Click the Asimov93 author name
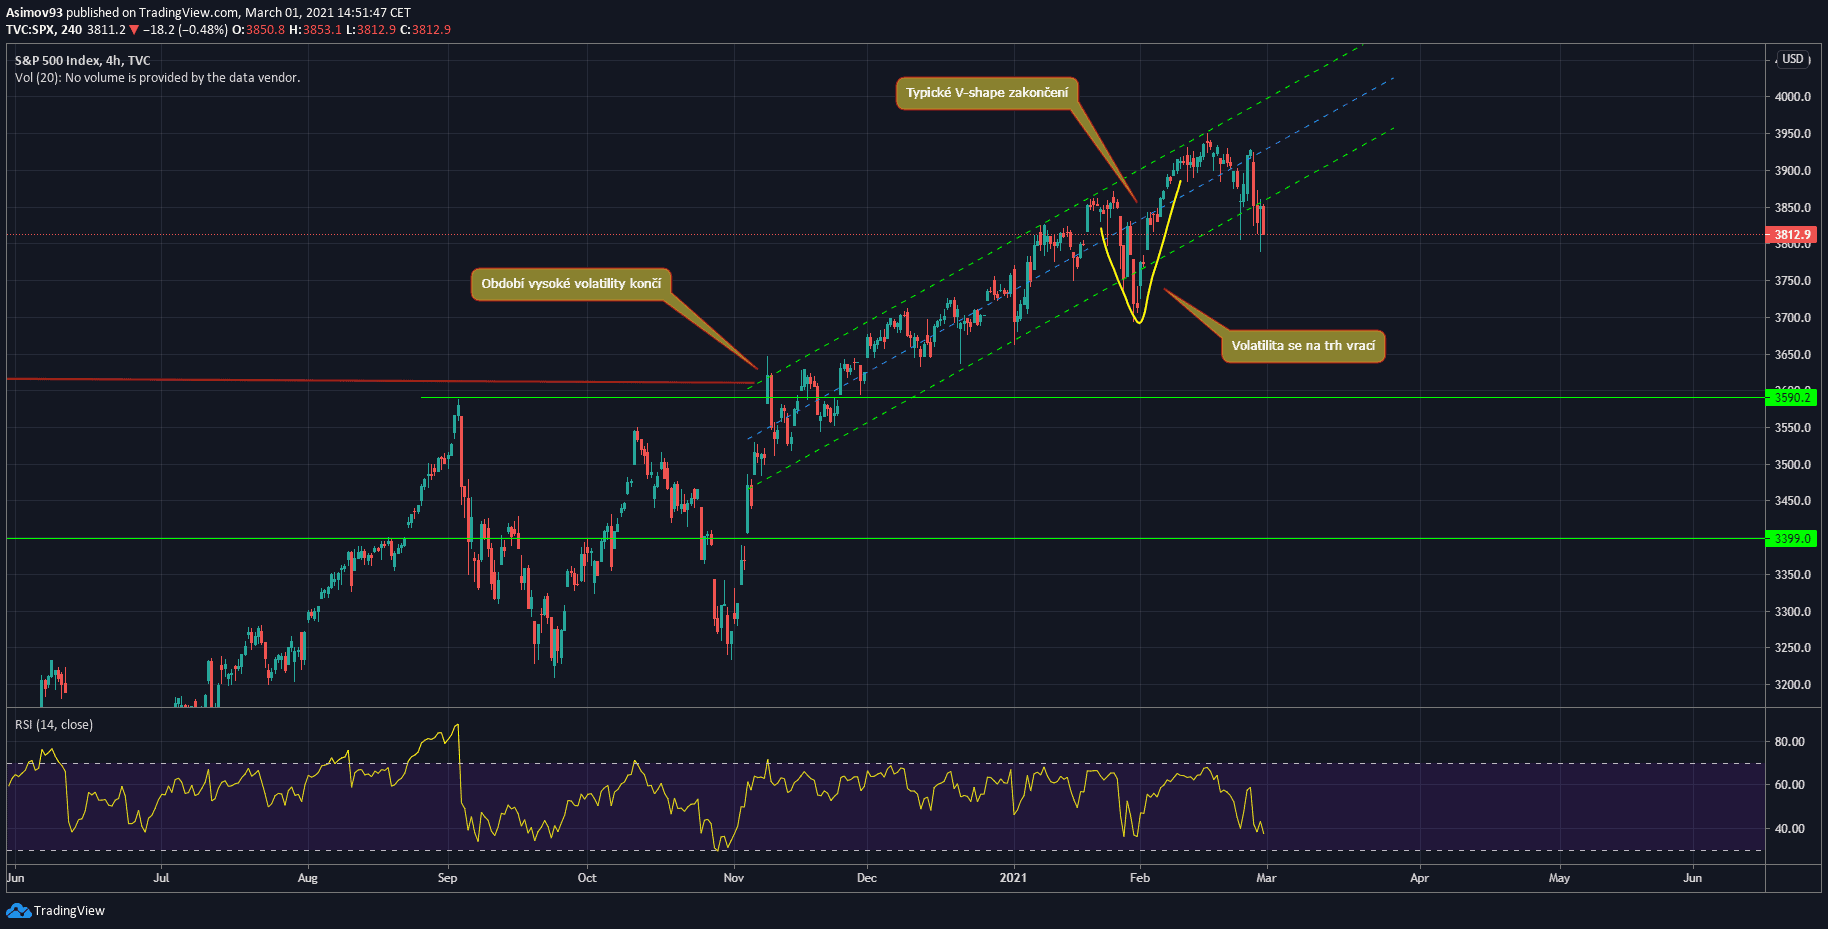Image resolution: width=1828 pixels, height=929 pixels. [x=34, y=13]
